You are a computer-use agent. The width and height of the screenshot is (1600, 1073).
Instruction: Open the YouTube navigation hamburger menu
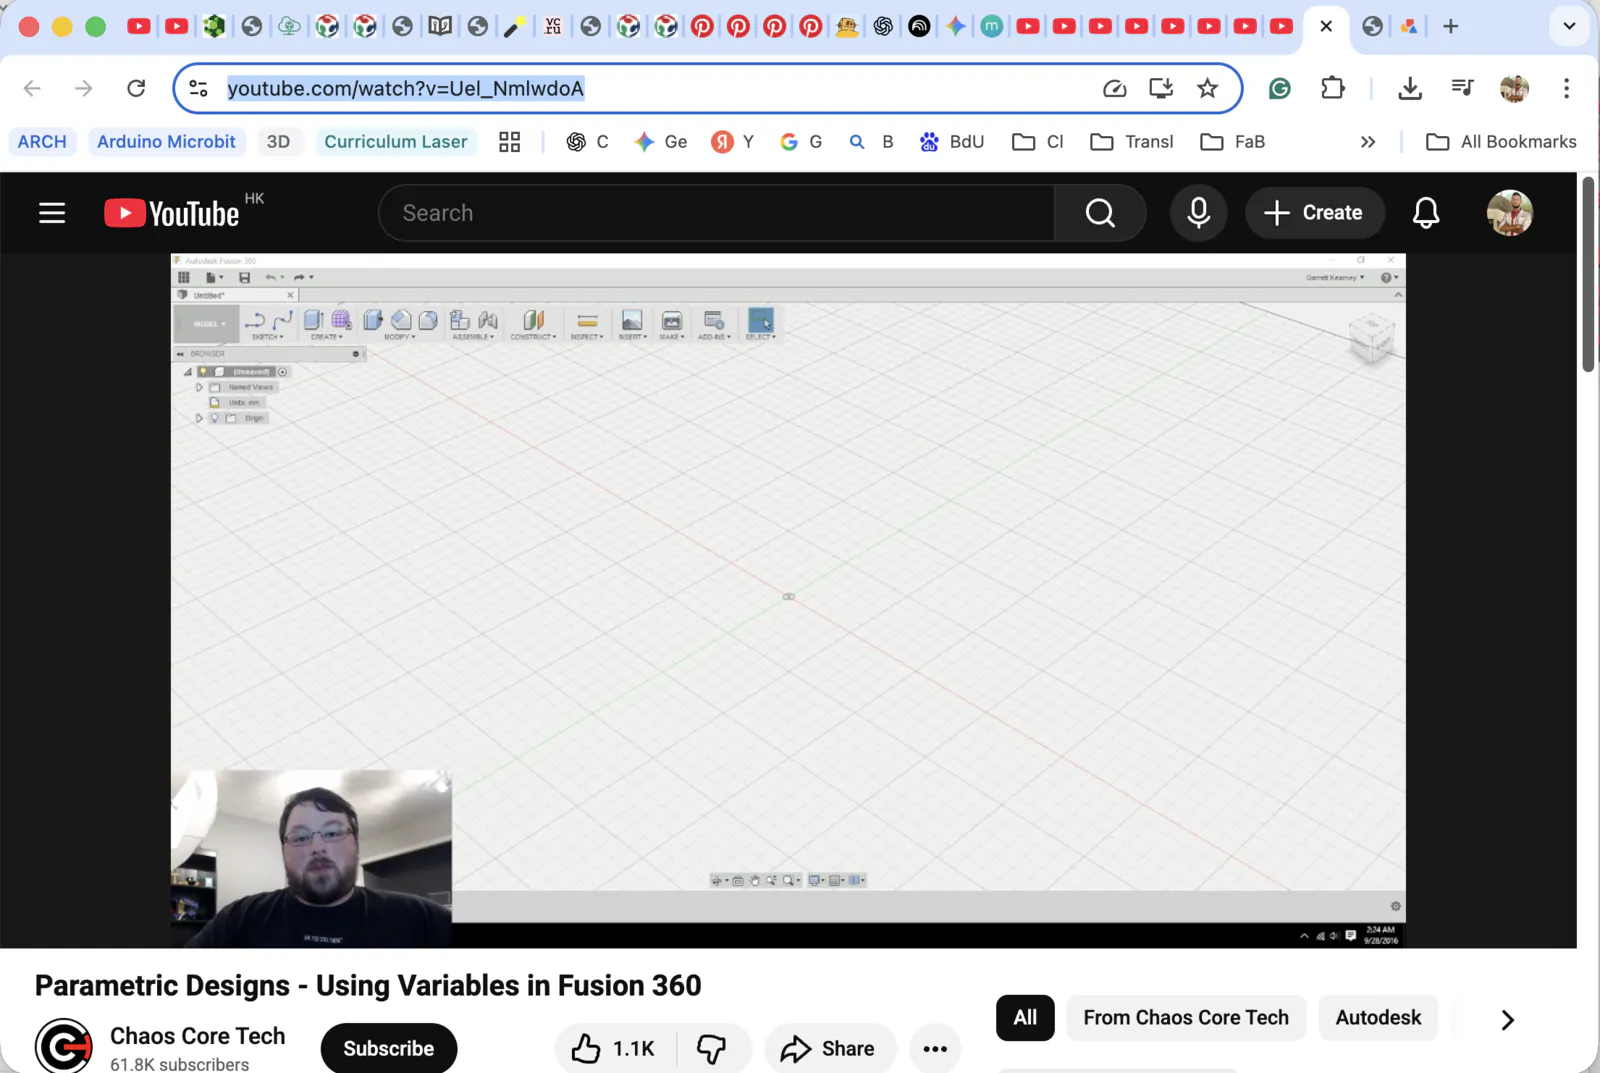pos(52,212)
